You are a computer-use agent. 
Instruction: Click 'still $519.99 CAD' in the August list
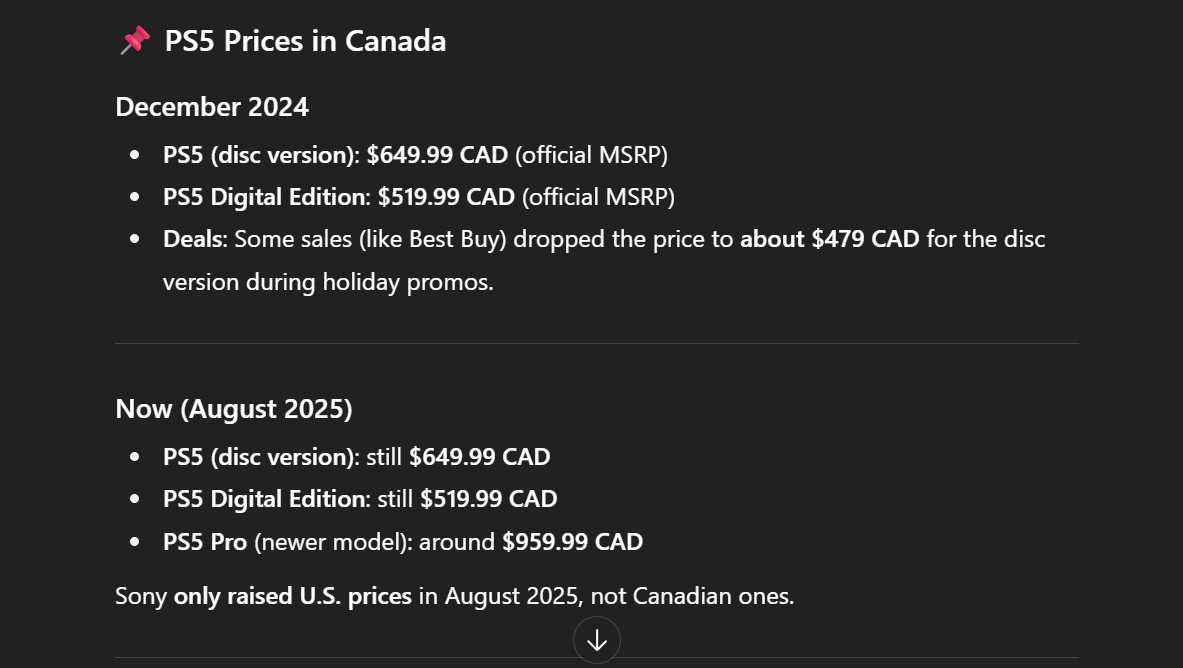pyautogui.click(x=467, y=499)
